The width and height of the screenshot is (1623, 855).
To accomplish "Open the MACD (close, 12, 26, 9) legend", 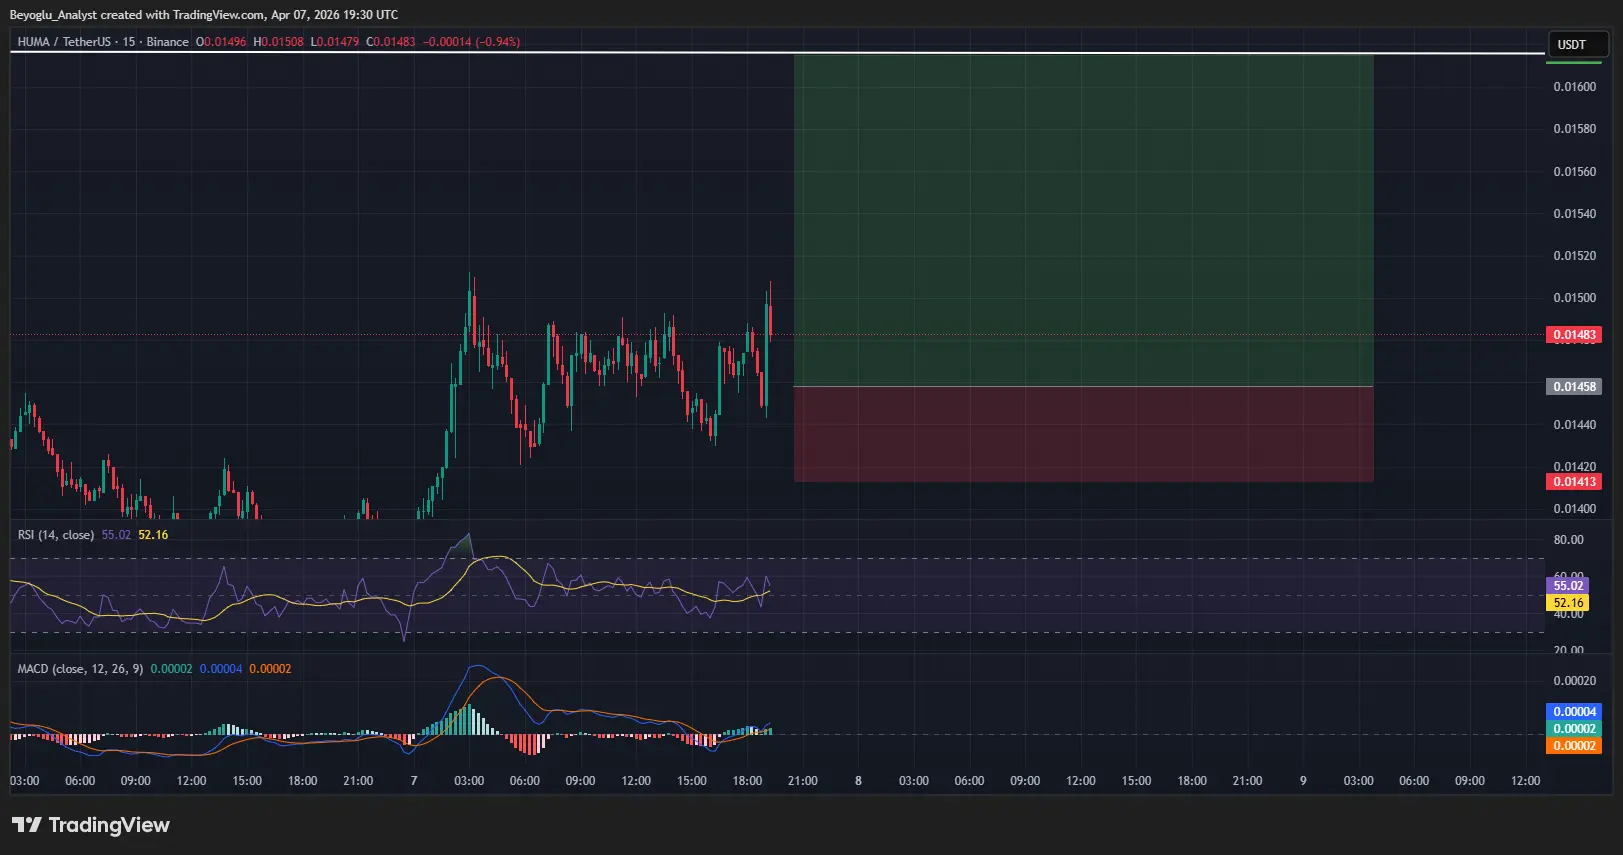I will (80, 669).
